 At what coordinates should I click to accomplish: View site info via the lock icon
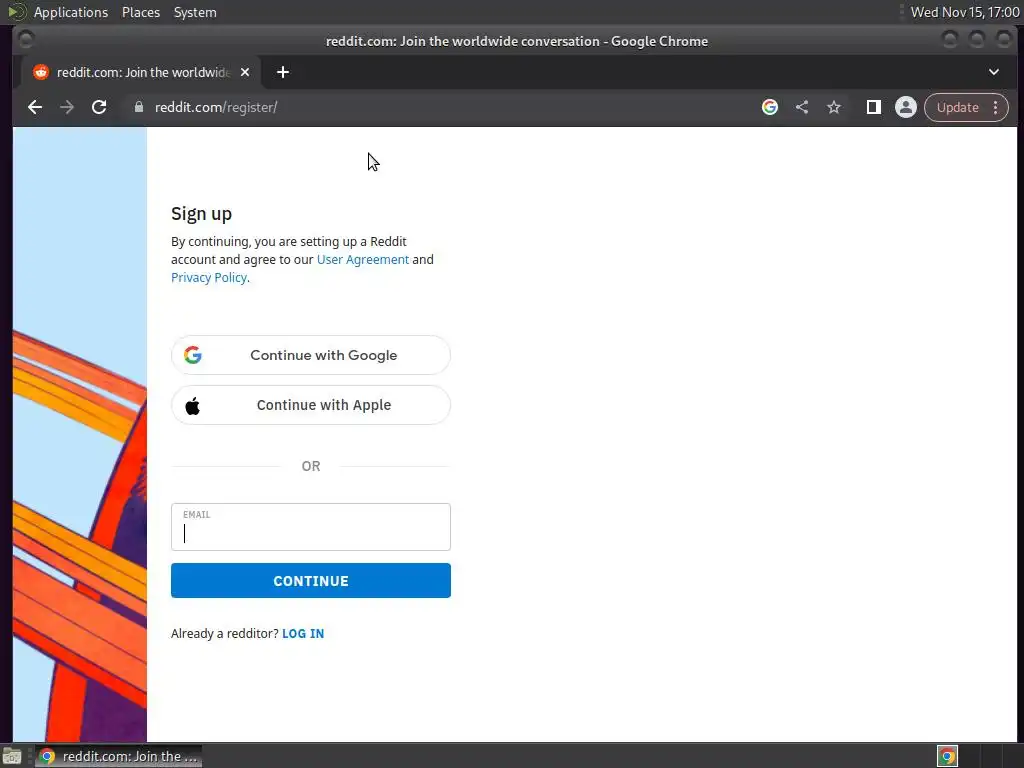pos(138,107)
